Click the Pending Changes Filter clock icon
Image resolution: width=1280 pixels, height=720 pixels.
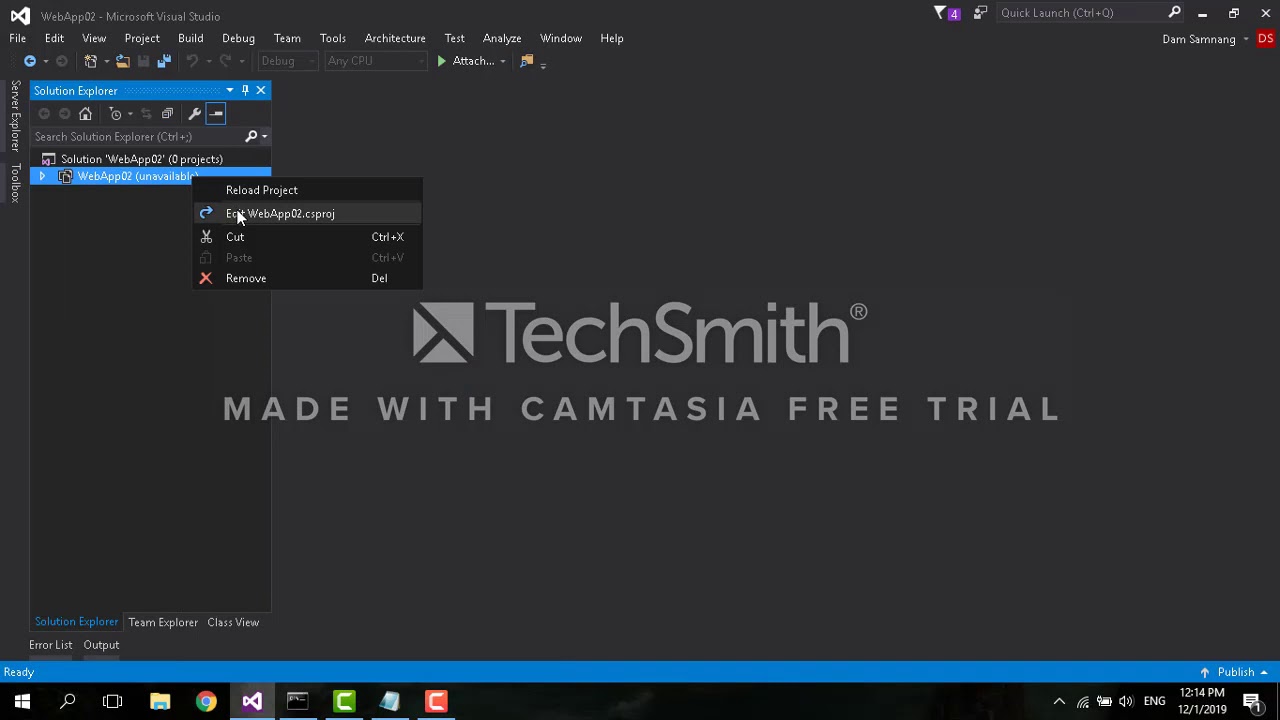click(115, 114)
